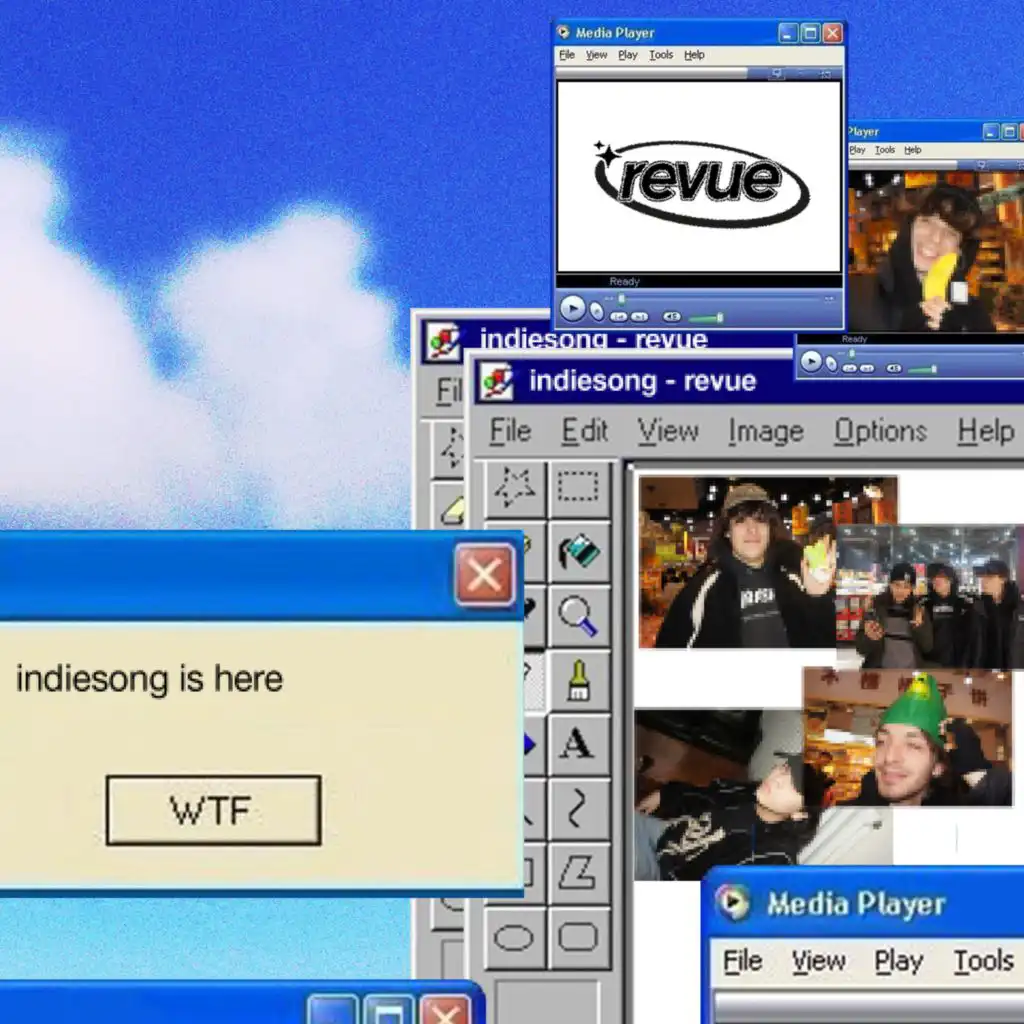Viewport: 1024px width, 1024px height.
Task: Open Tools menu in the banana video player
Action: (x=885, y=150)
